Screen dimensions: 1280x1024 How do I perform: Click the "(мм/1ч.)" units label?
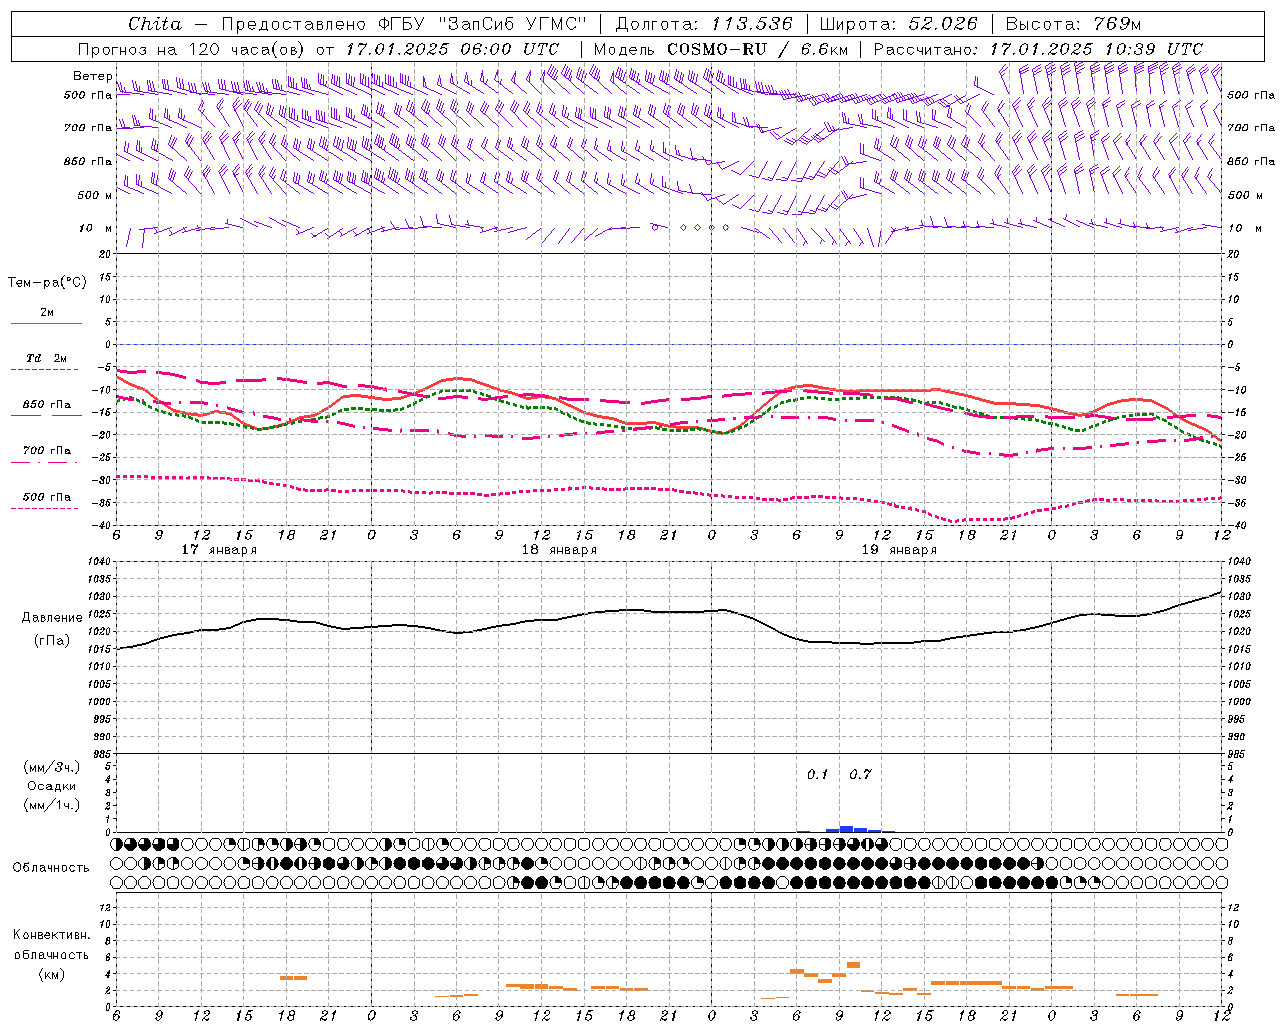click(x=51, y=805)
